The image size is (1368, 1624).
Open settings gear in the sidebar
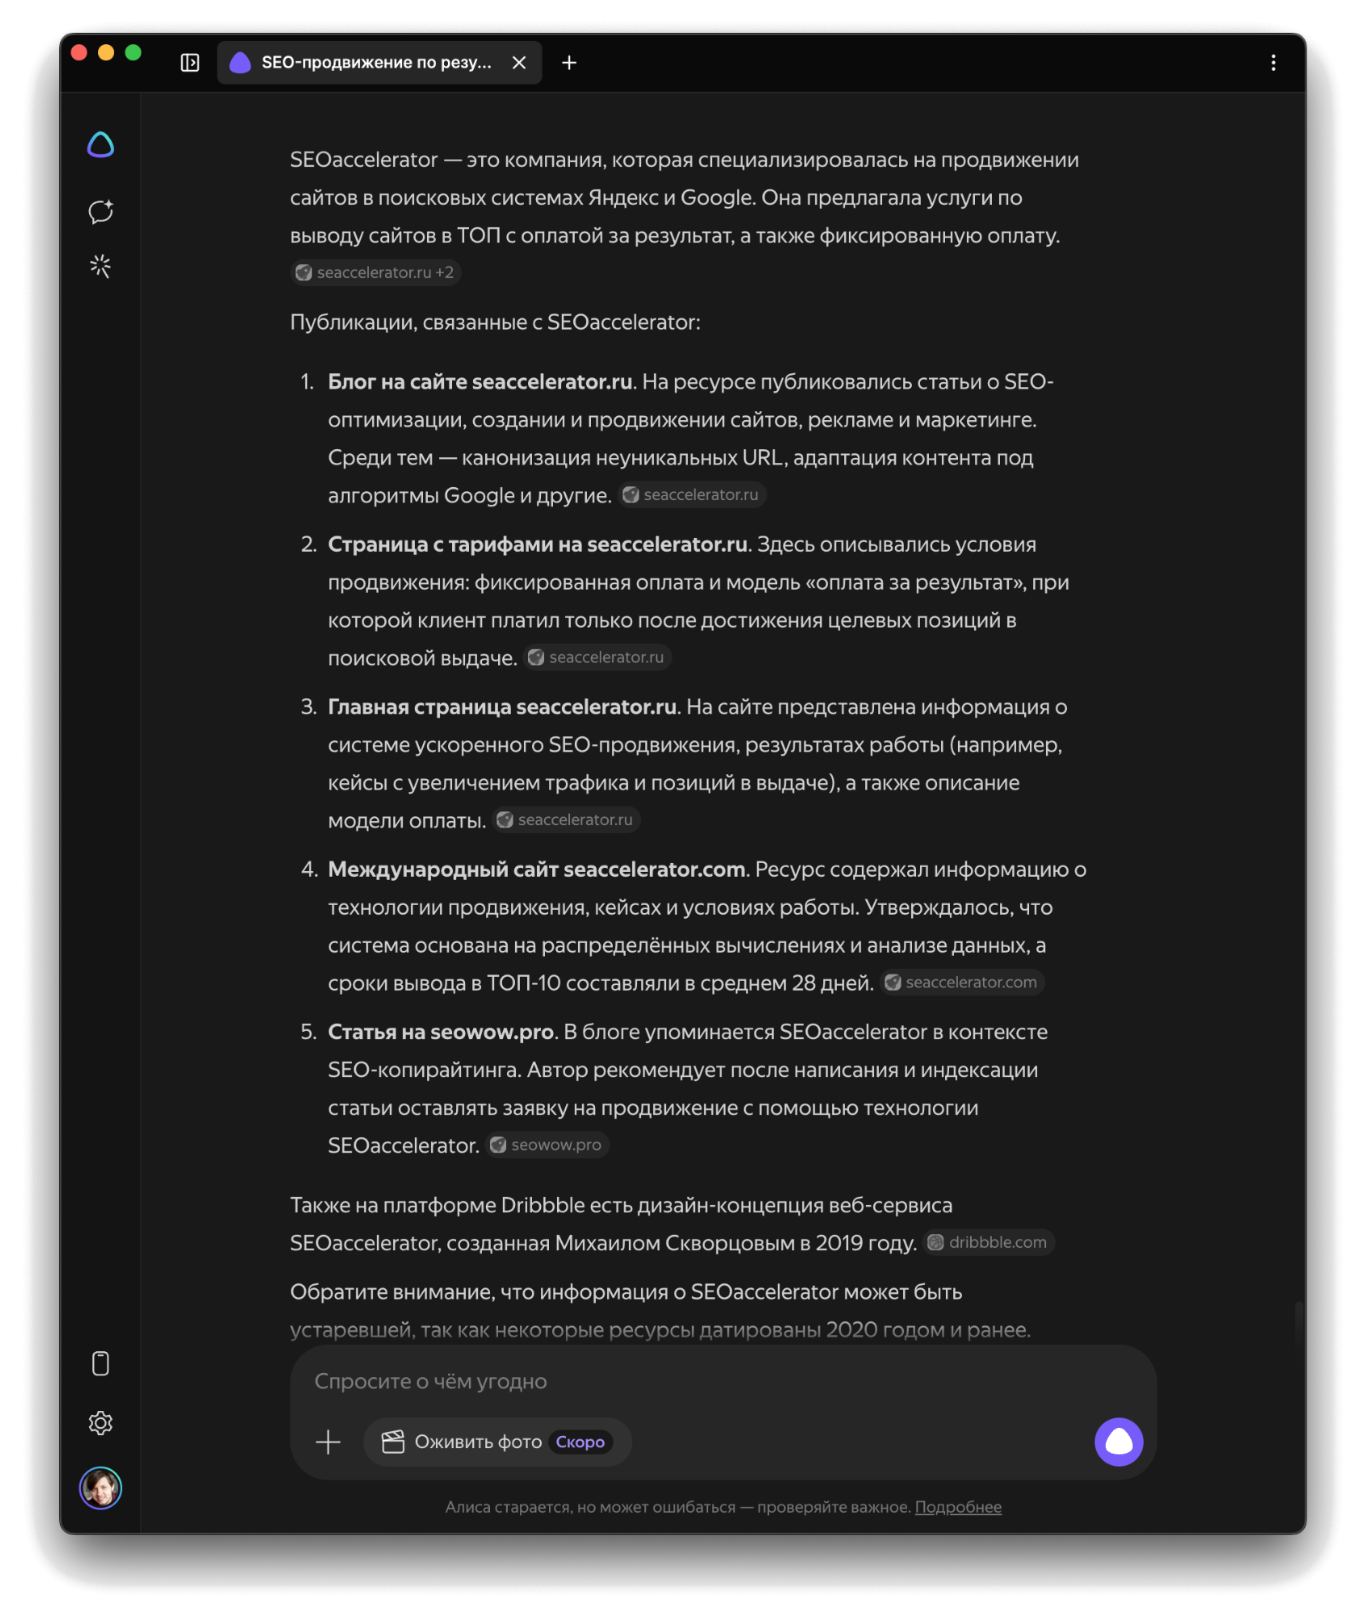[101, 1423]
